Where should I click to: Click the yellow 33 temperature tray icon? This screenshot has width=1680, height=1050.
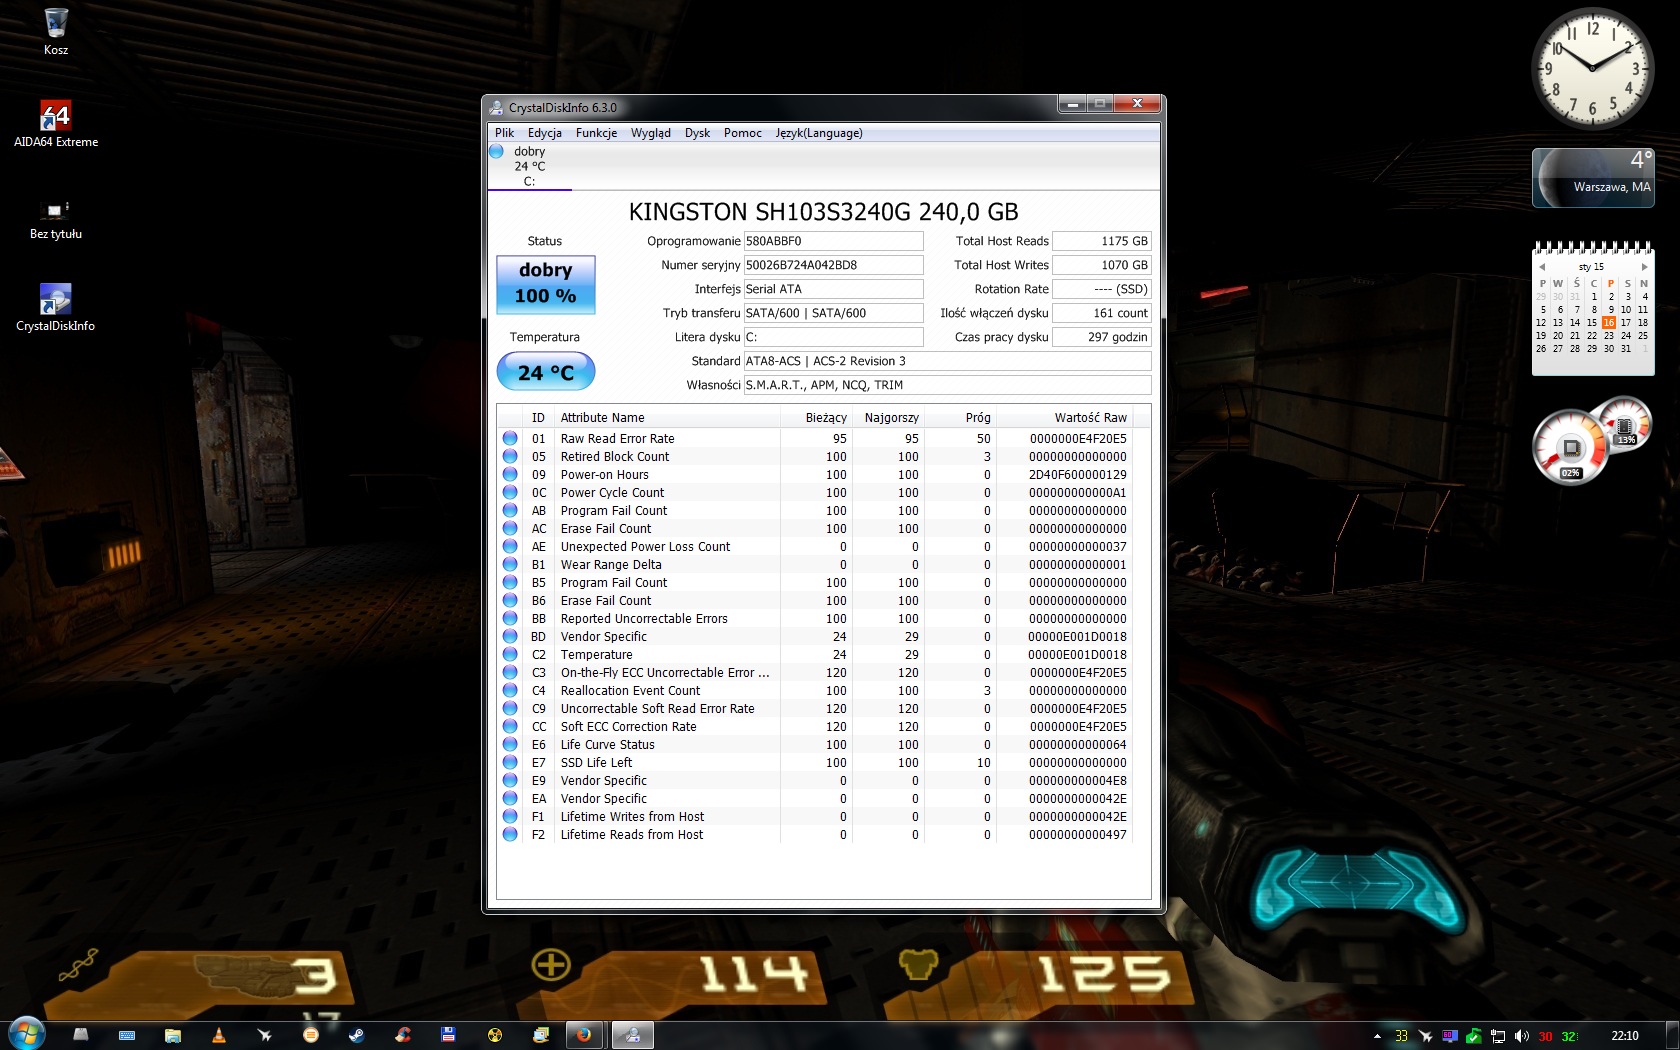pyautogui.click(x=1401, y=1036)
